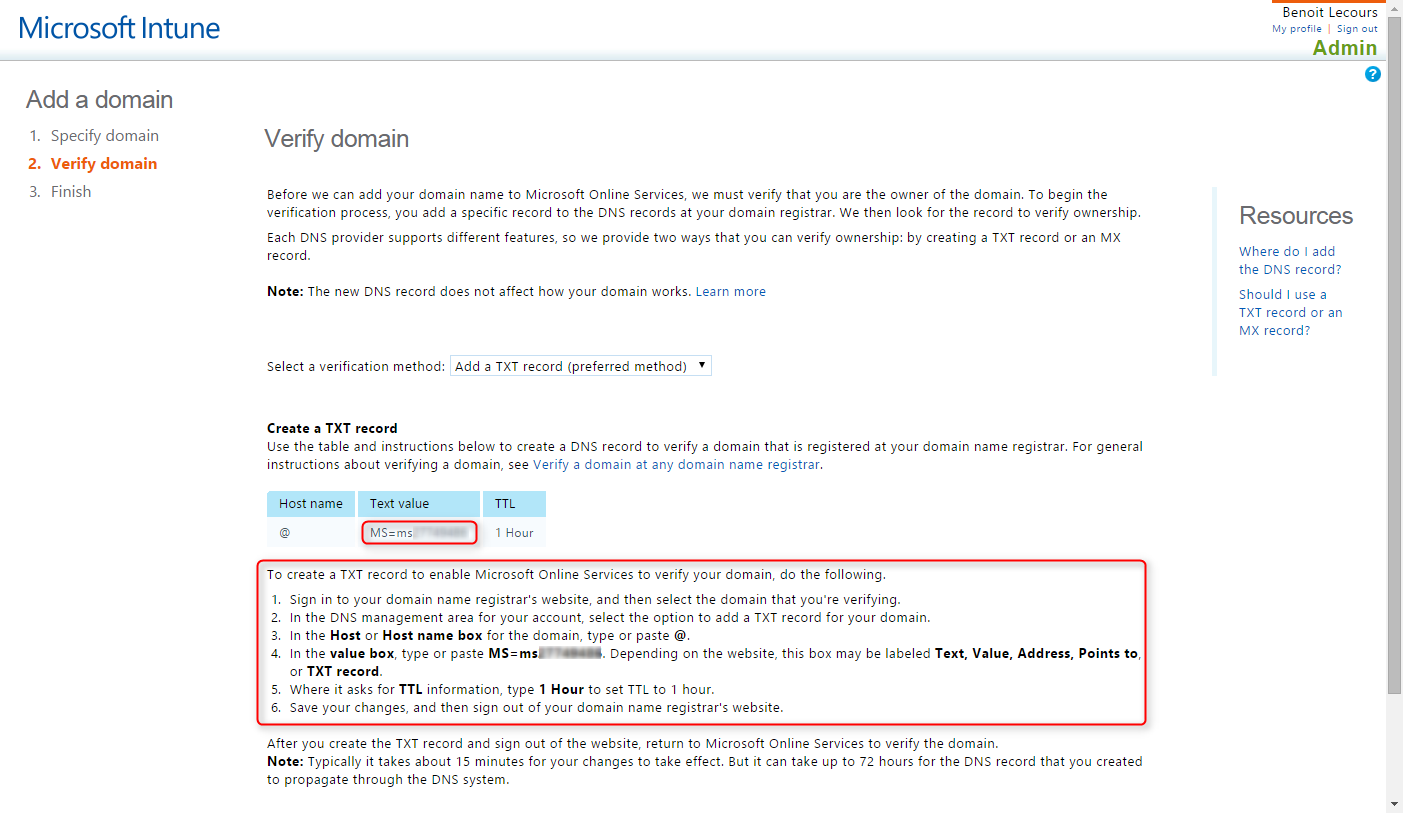Go to step 1 Specify domain
The width and height of the screenshot is (1403, 813).
tap(105, 136)
